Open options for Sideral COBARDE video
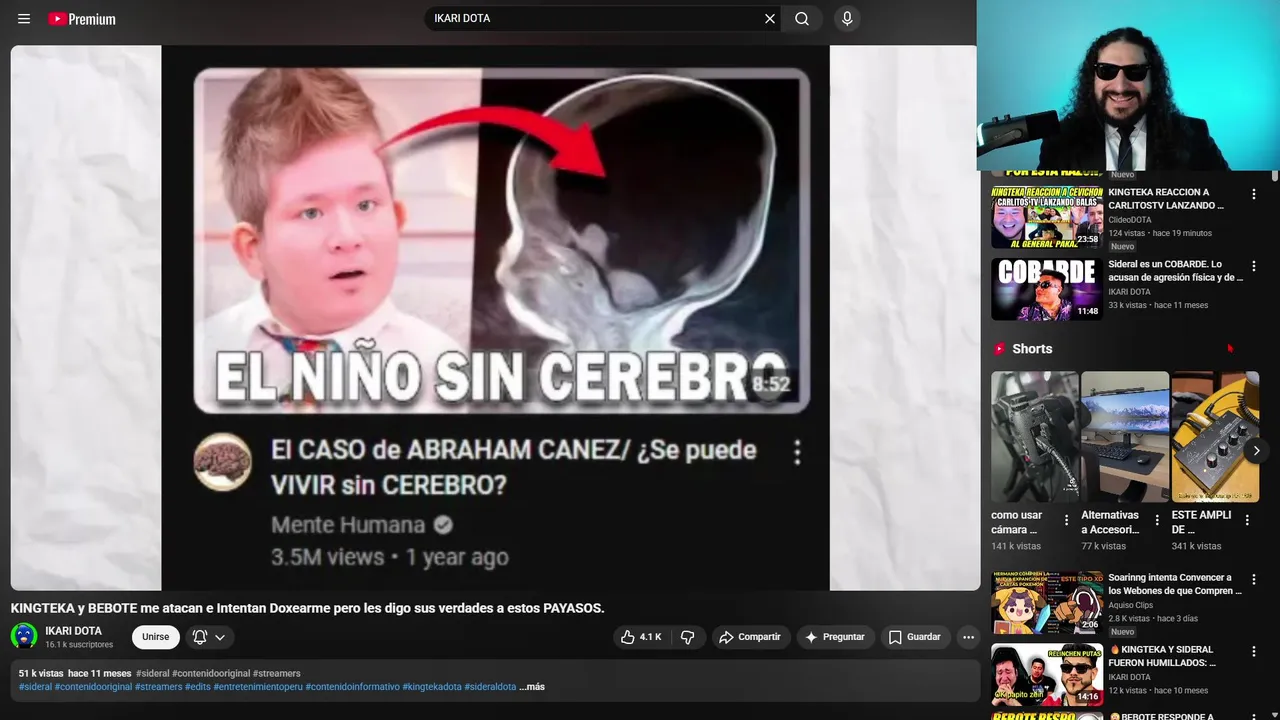The height and width of the screenshot is (720, 1280). coord(1254,266)
